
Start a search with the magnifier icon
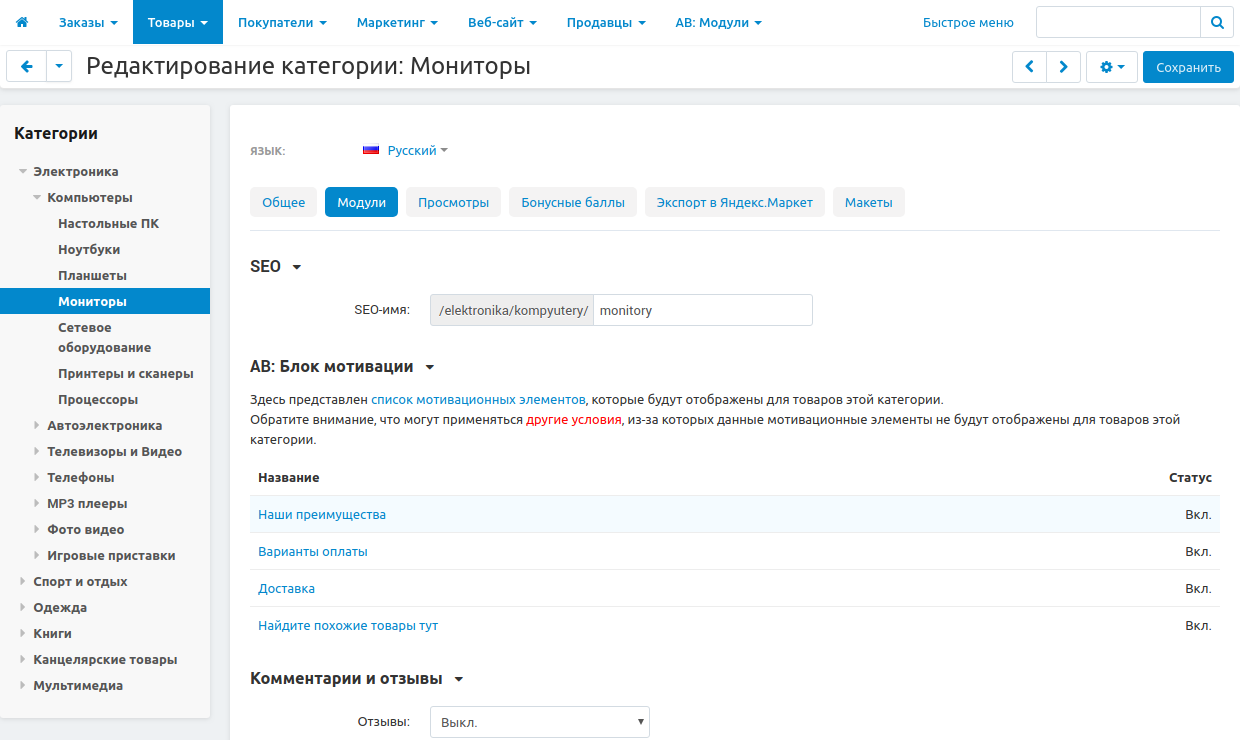pyautogui.click(x=1216, y=21)
